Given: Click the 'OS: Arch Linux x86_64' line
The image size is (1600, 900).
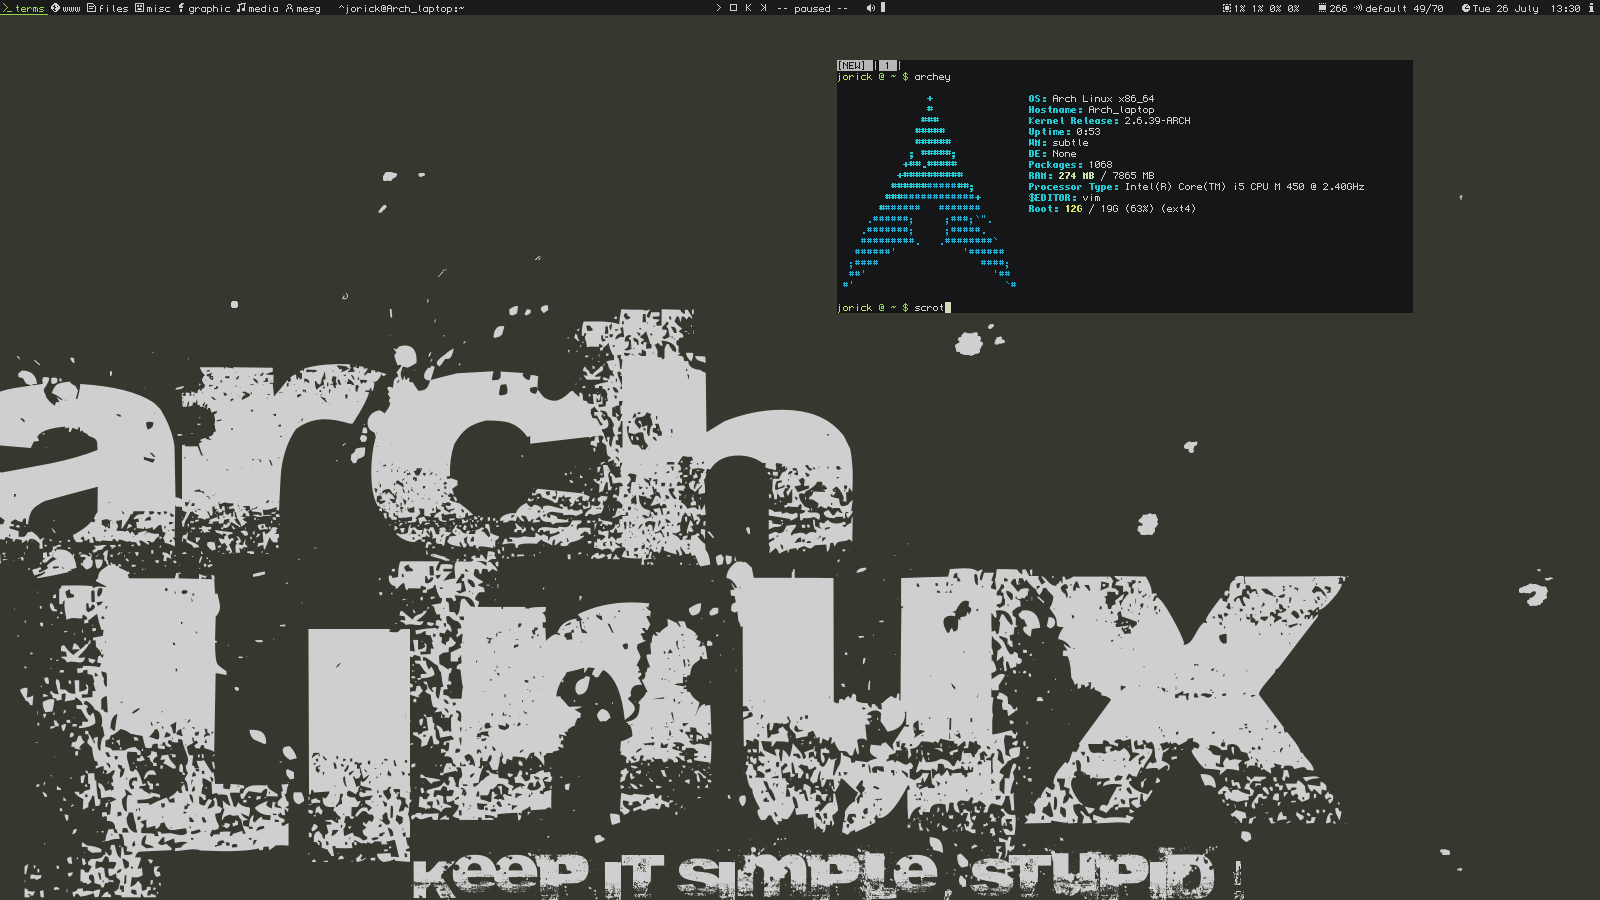Looking at the screenshot, I should click(x=1091, y=99).
